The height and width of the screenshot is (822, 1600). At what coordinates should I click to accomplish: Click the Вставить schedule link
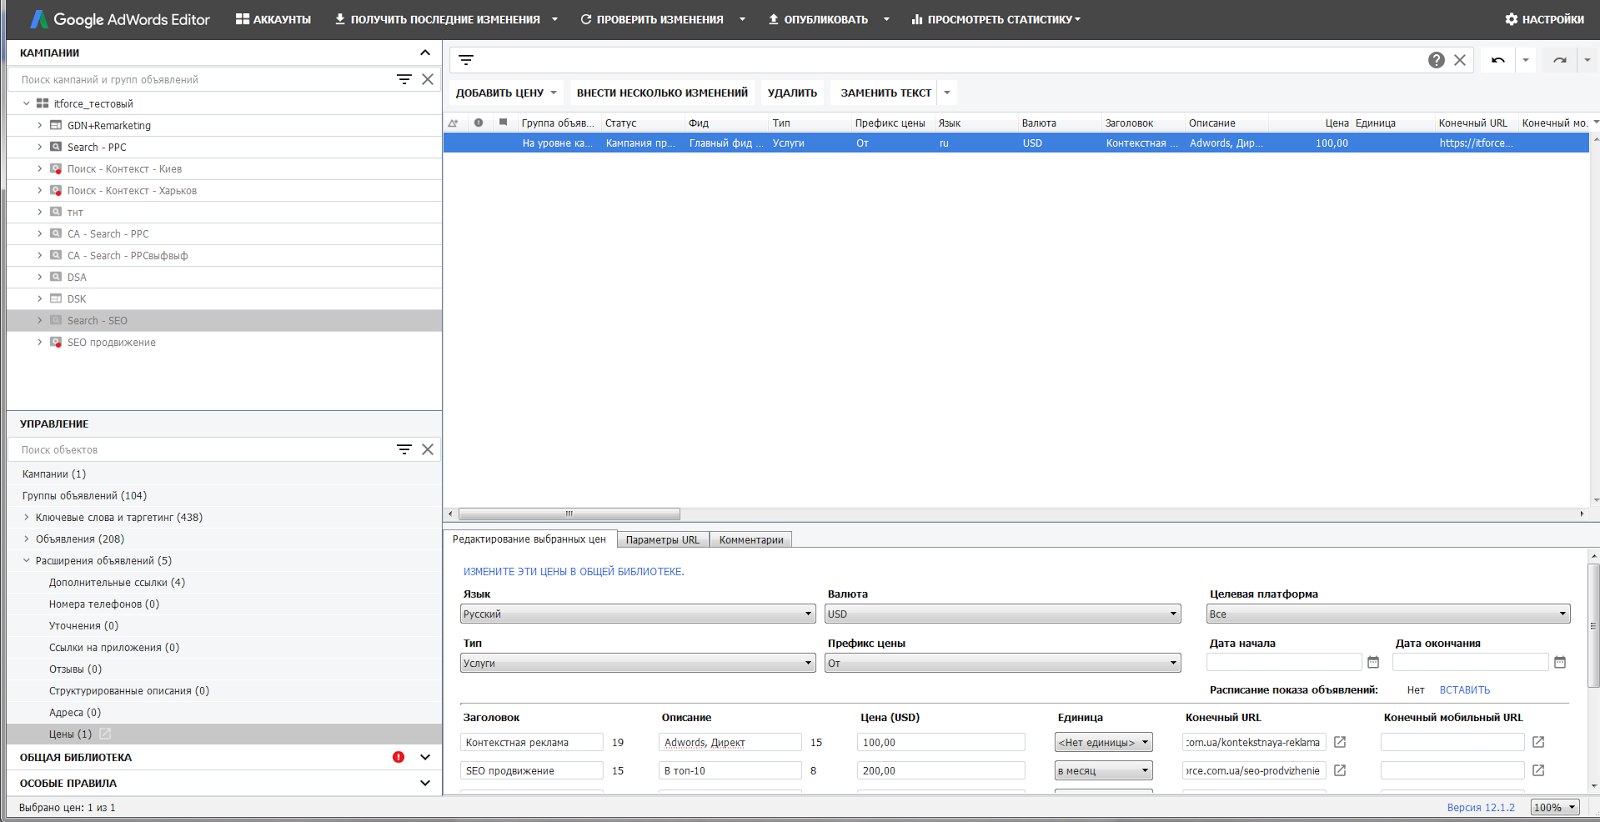1465,690
